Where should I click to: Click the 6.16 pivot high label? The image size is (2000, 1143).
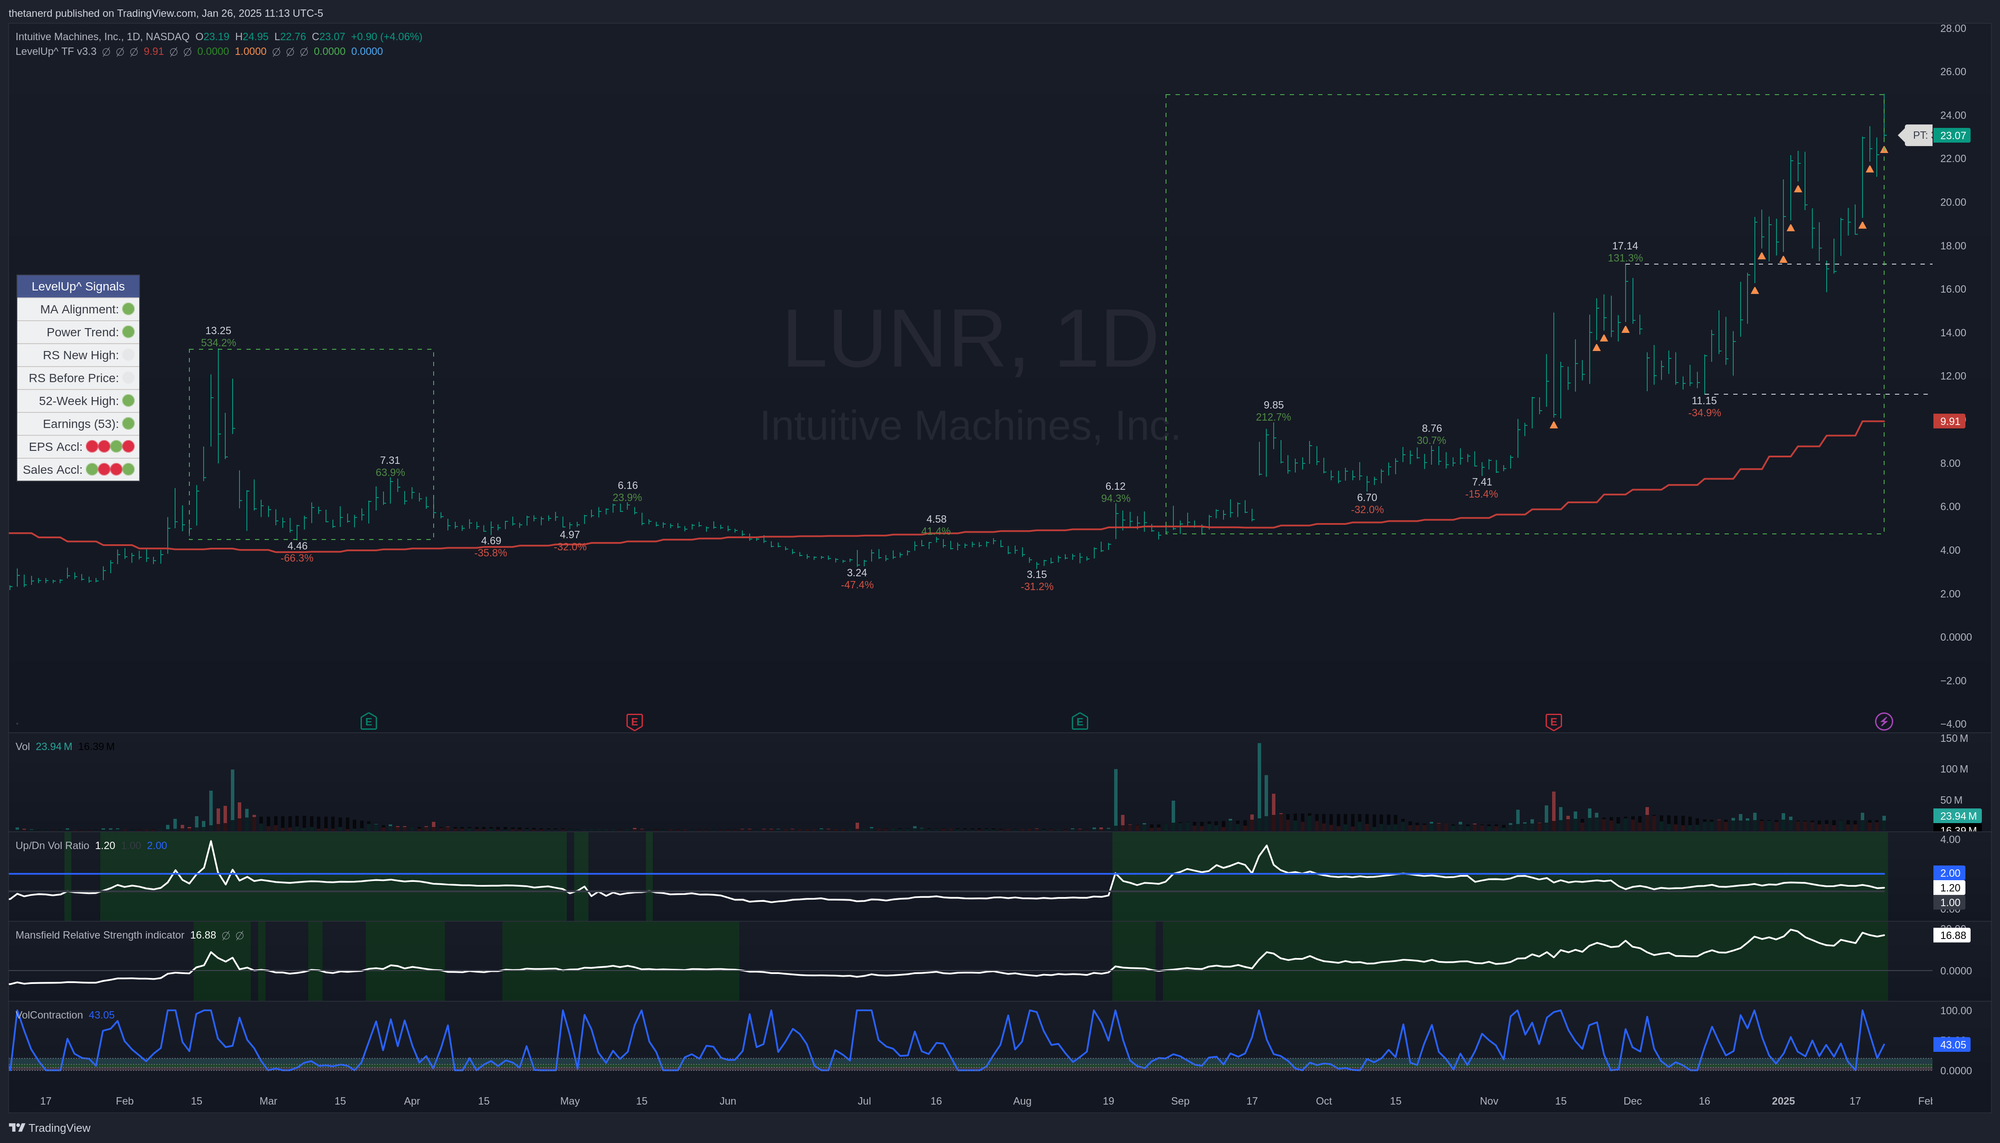(x=628, y=486)
